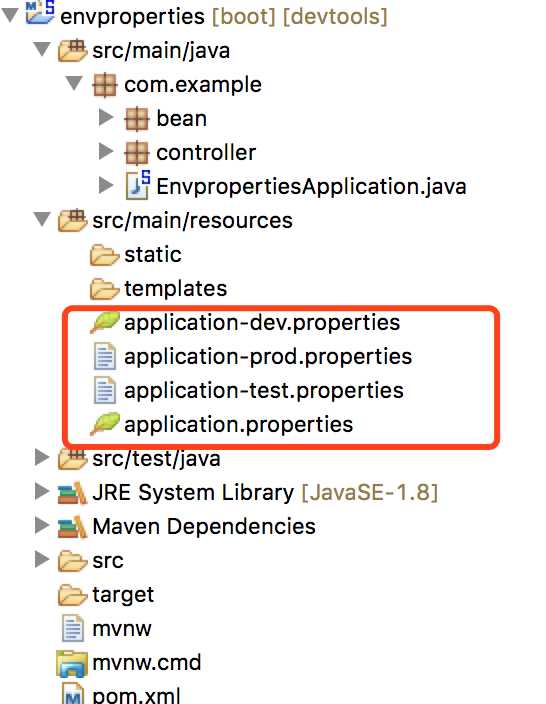Image resolution: width=546 pixels, height=704 pixels.
Task: Collapse the src/main/java source folder
Action: (x=42, y=49)
